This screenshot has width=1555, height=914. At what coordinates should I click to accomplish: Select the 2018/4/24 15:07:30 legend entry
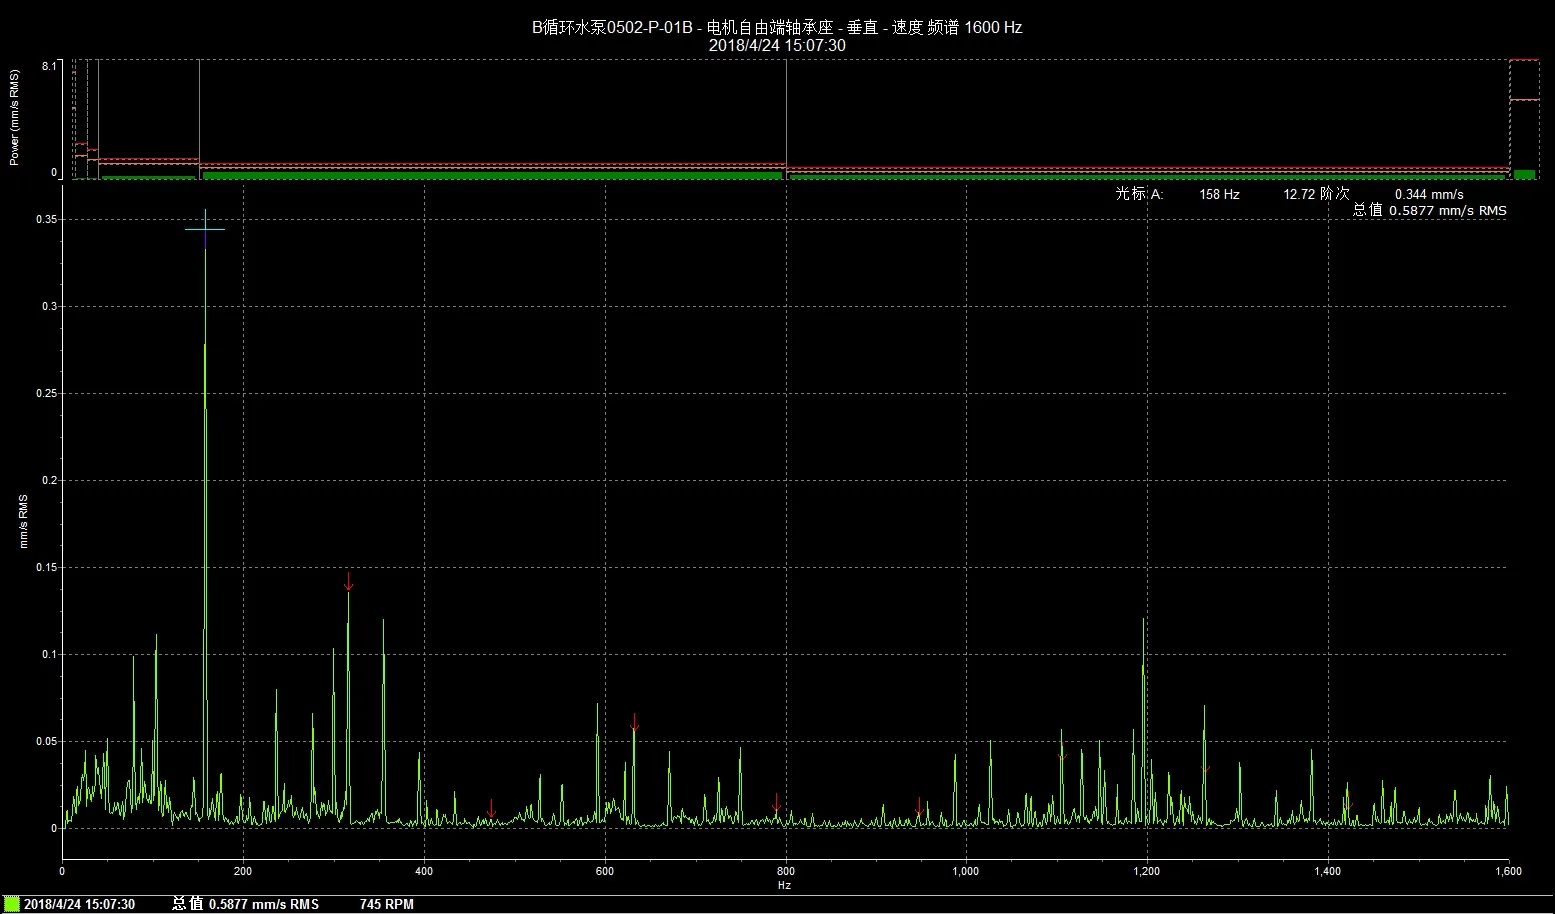point(79,904)
